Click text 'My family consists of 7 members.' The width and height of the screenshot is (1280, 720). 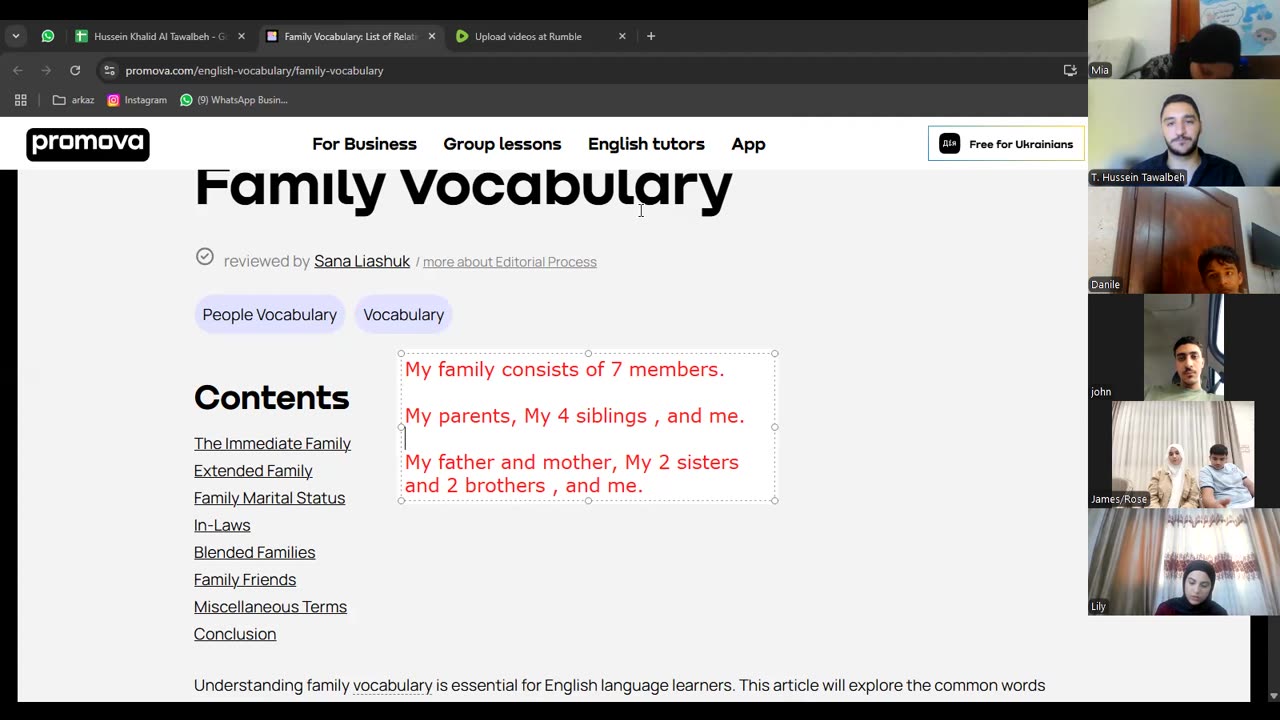point(564,370)
